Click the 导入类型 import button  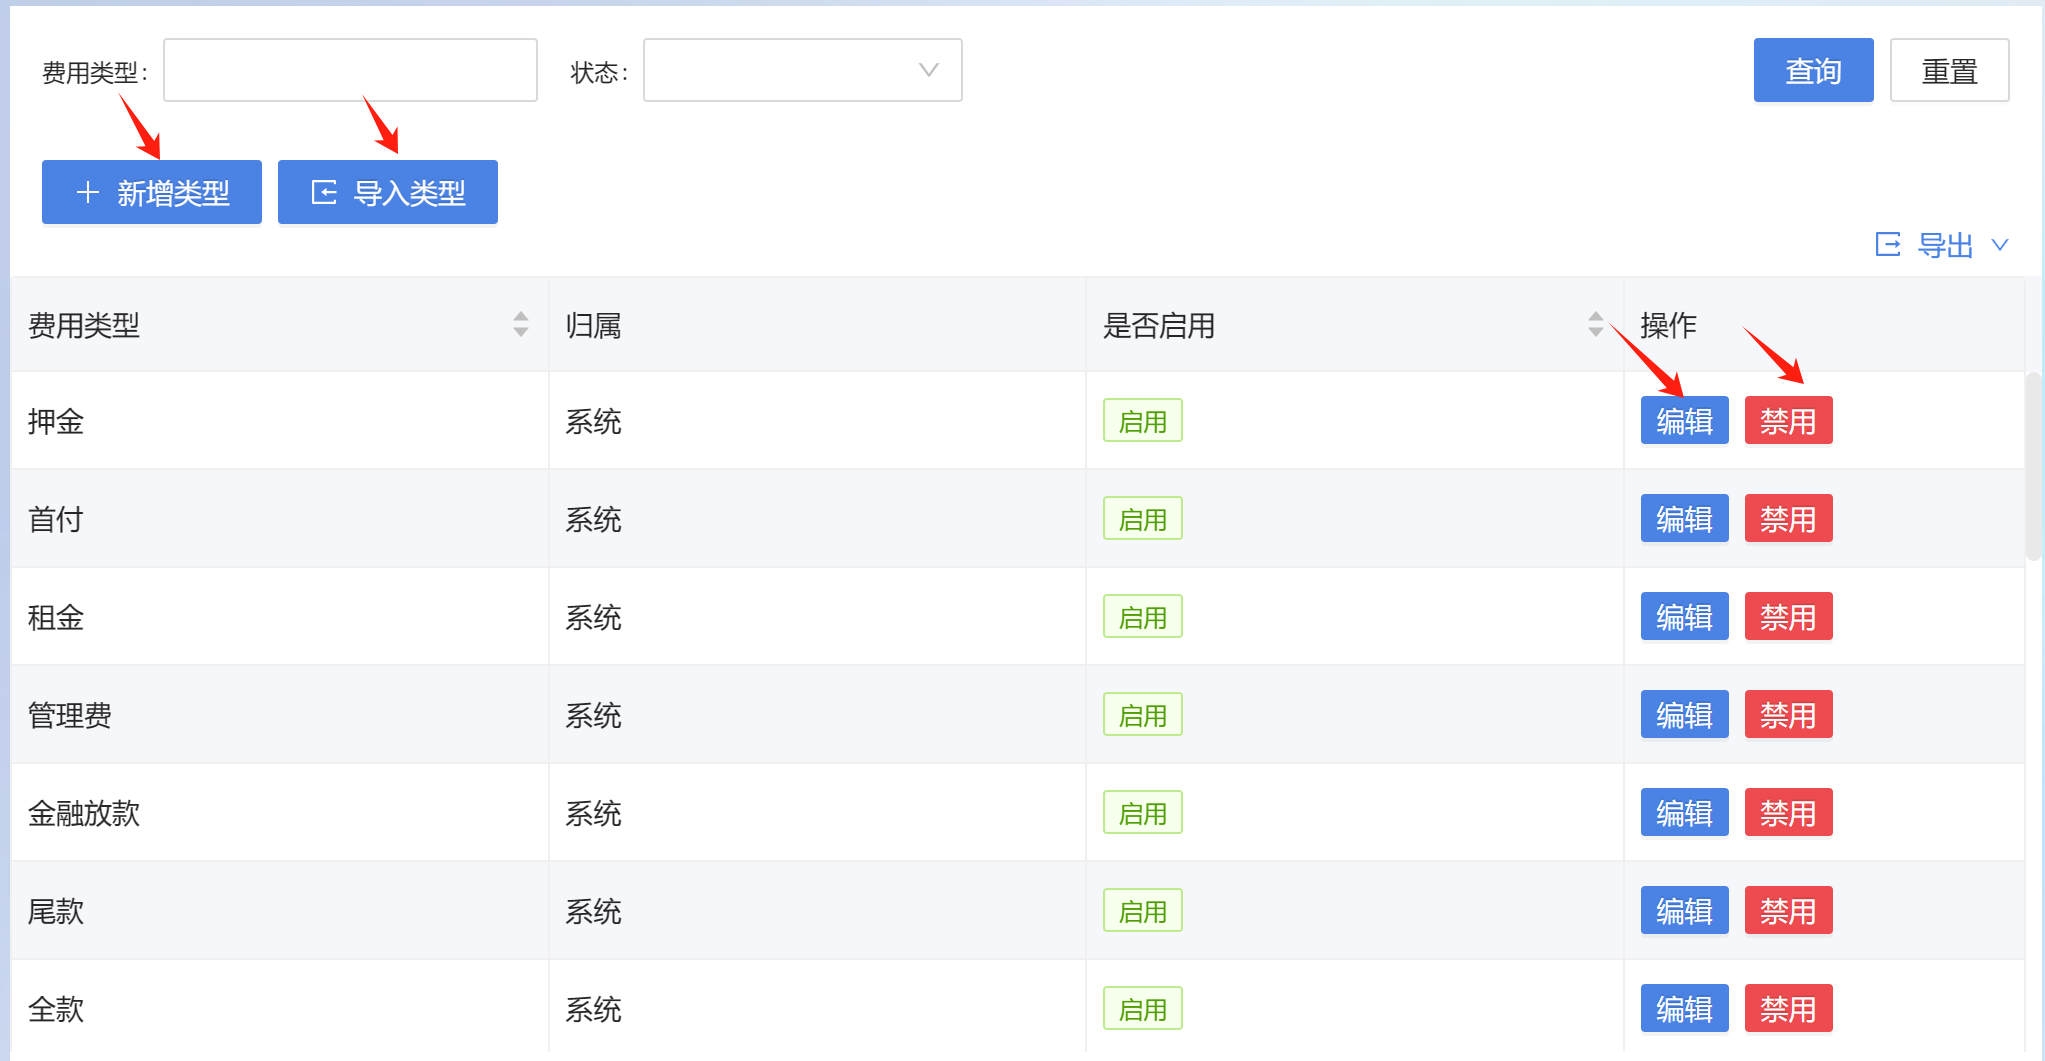click(388, 192)
